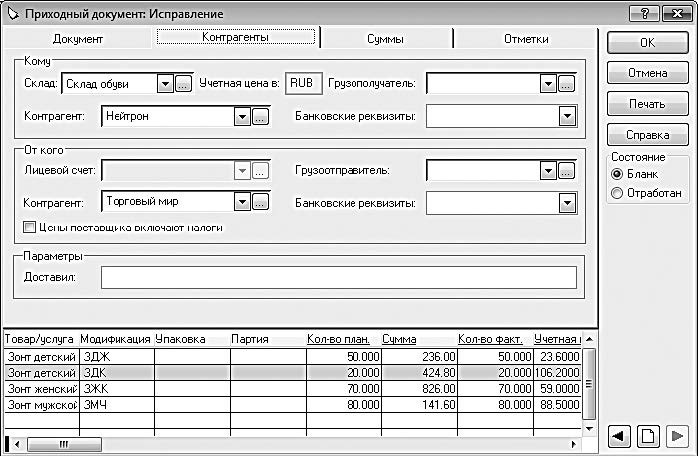Viewport: 698px width, 456px height.
Task: Click the browse button beside Грузополучатель field
Action: (566, 84)
